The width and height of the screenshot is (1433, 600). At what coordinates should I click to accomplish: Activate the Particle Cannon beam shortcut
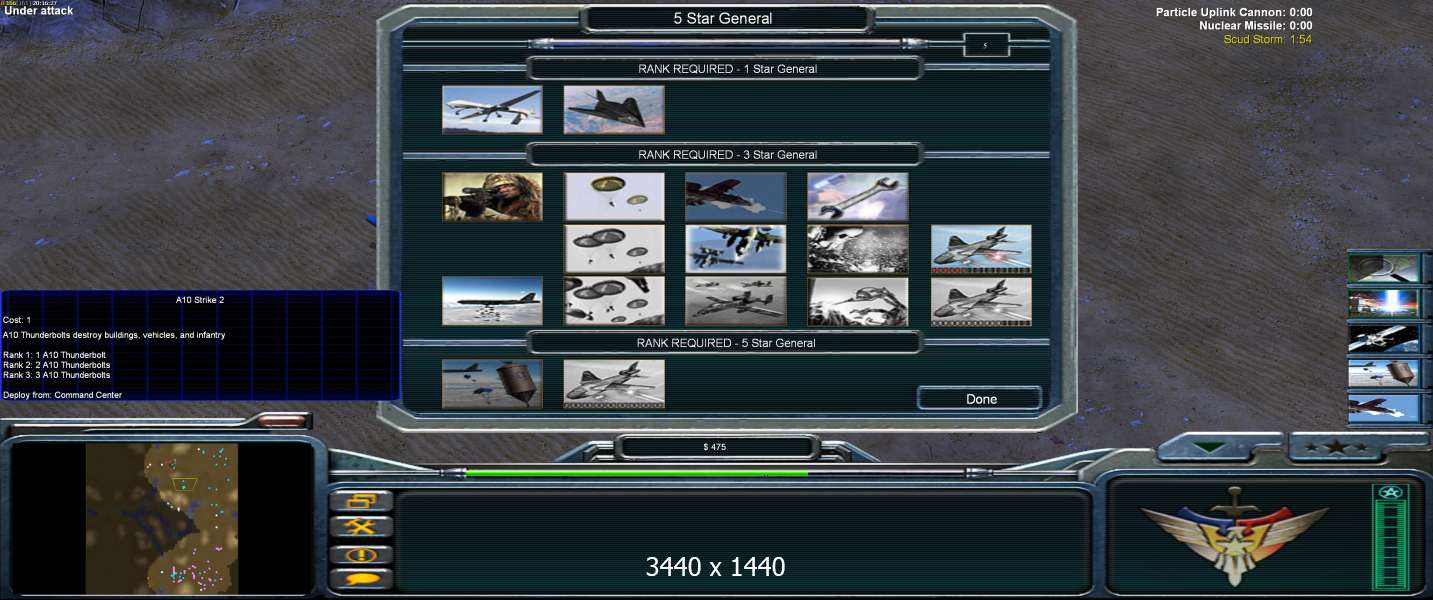[x=1384, y=303]
